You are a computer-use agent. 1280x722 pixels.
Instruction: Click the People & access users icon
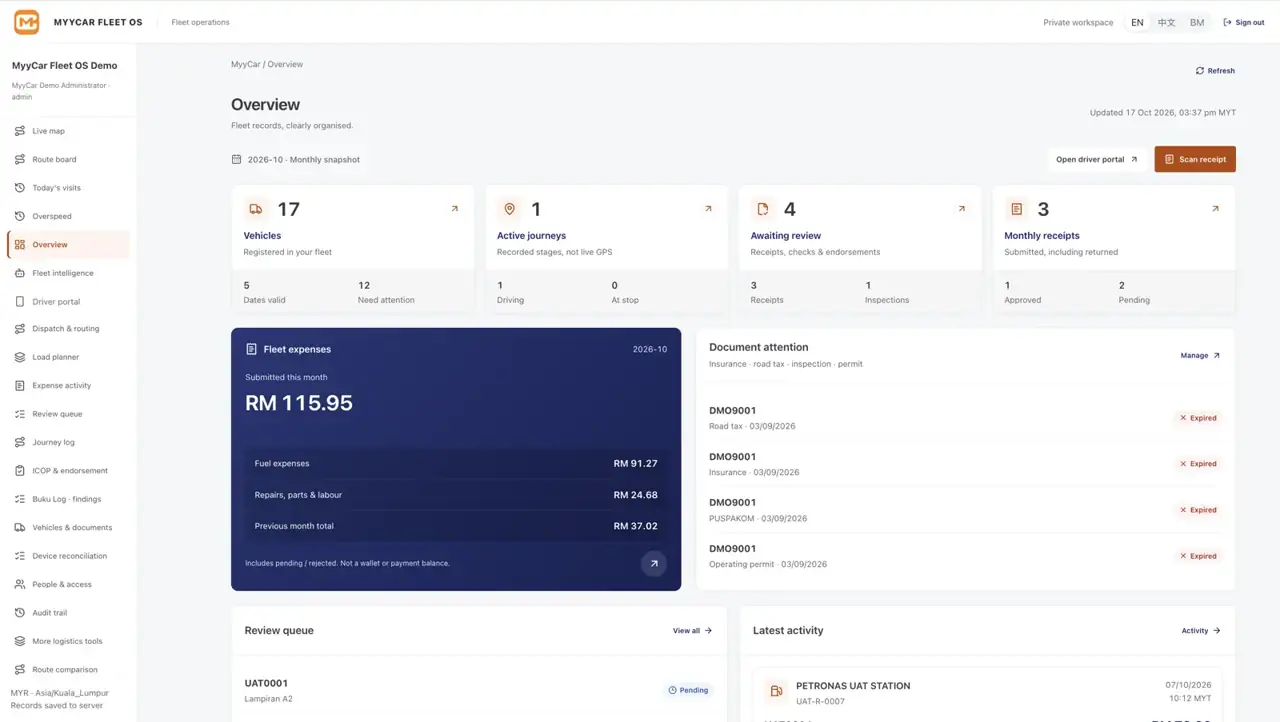(20, 584)
